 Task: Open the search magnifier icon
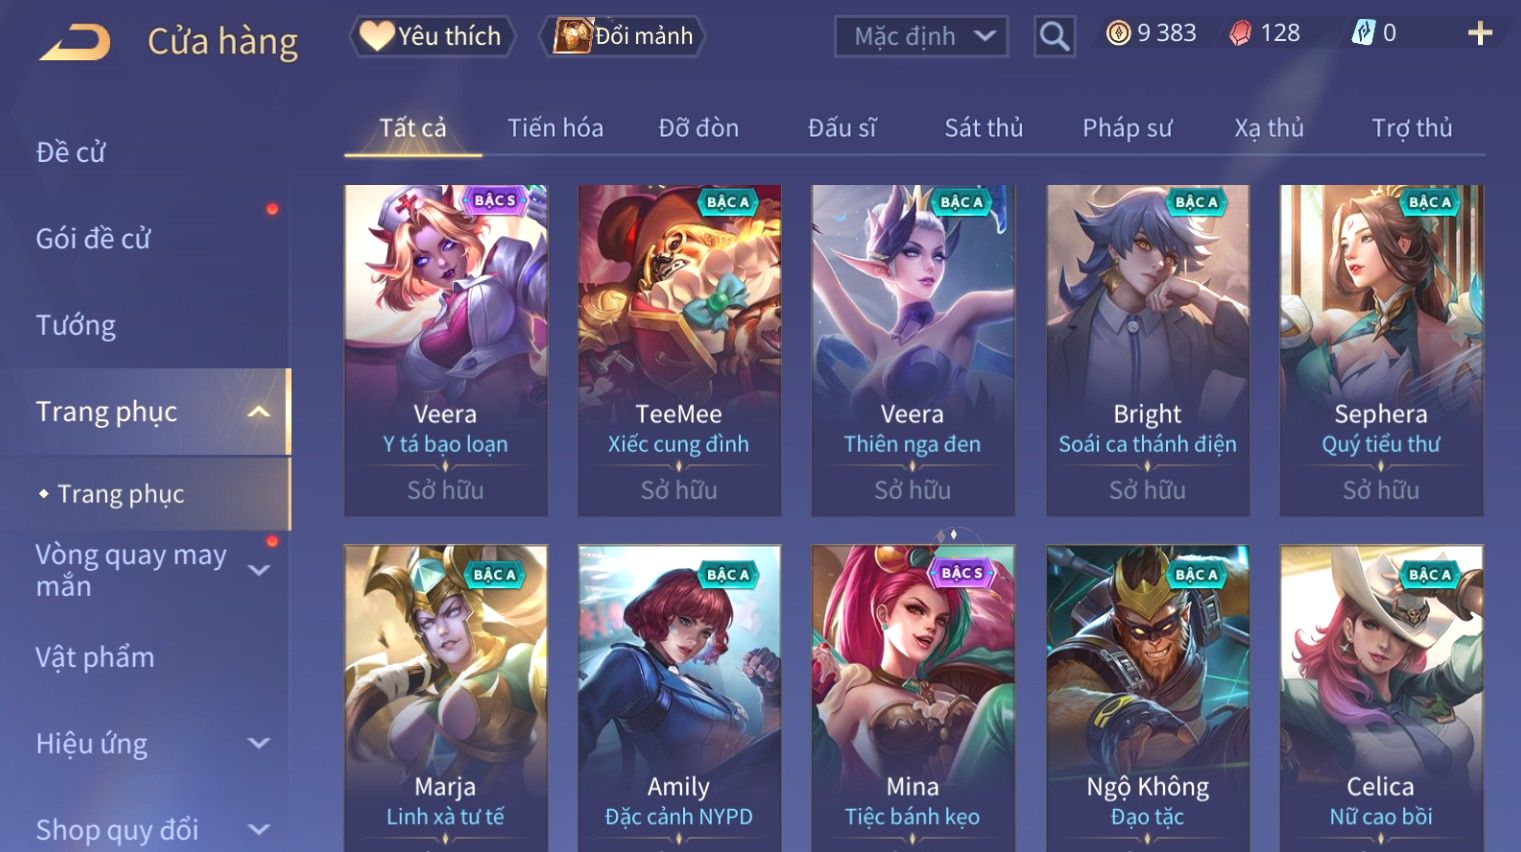[1054, 37]
